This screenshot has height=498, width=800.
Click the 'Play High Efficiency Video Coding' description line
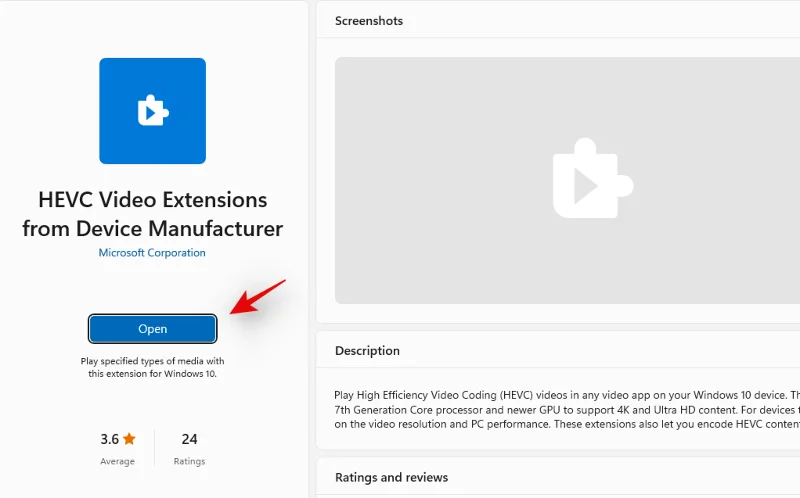[x=560, y=396]
